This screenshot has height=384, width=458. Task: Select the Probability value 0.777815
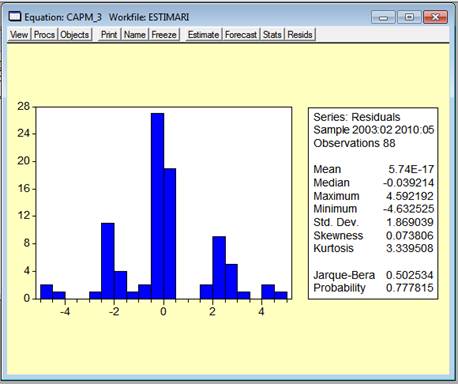point(410,288)
